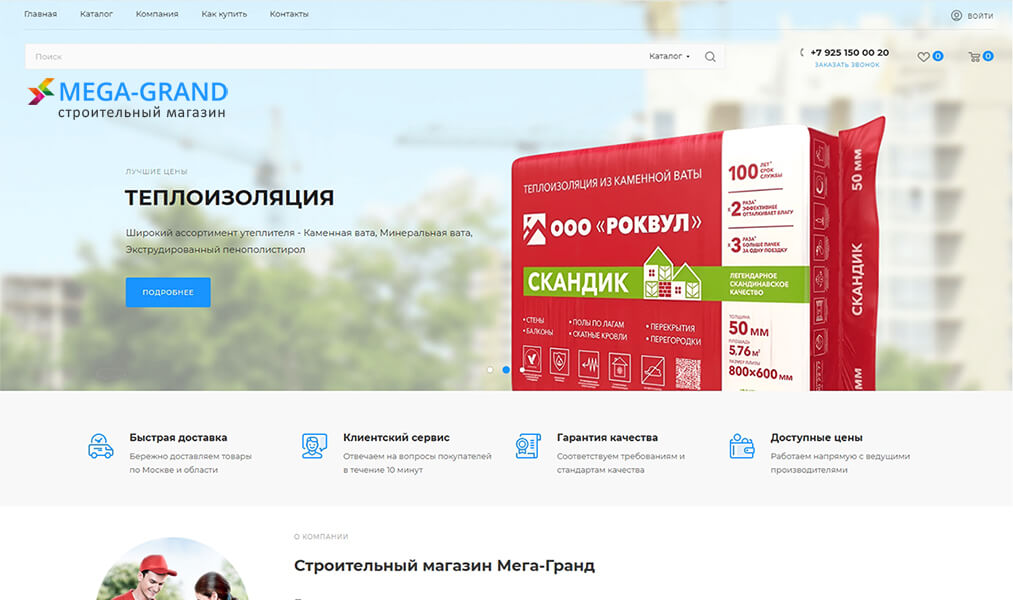This screenshot has width=1013, height=600.
Task: Click the MEGA-GRAND logo
Action: click(x=127, y=99)
